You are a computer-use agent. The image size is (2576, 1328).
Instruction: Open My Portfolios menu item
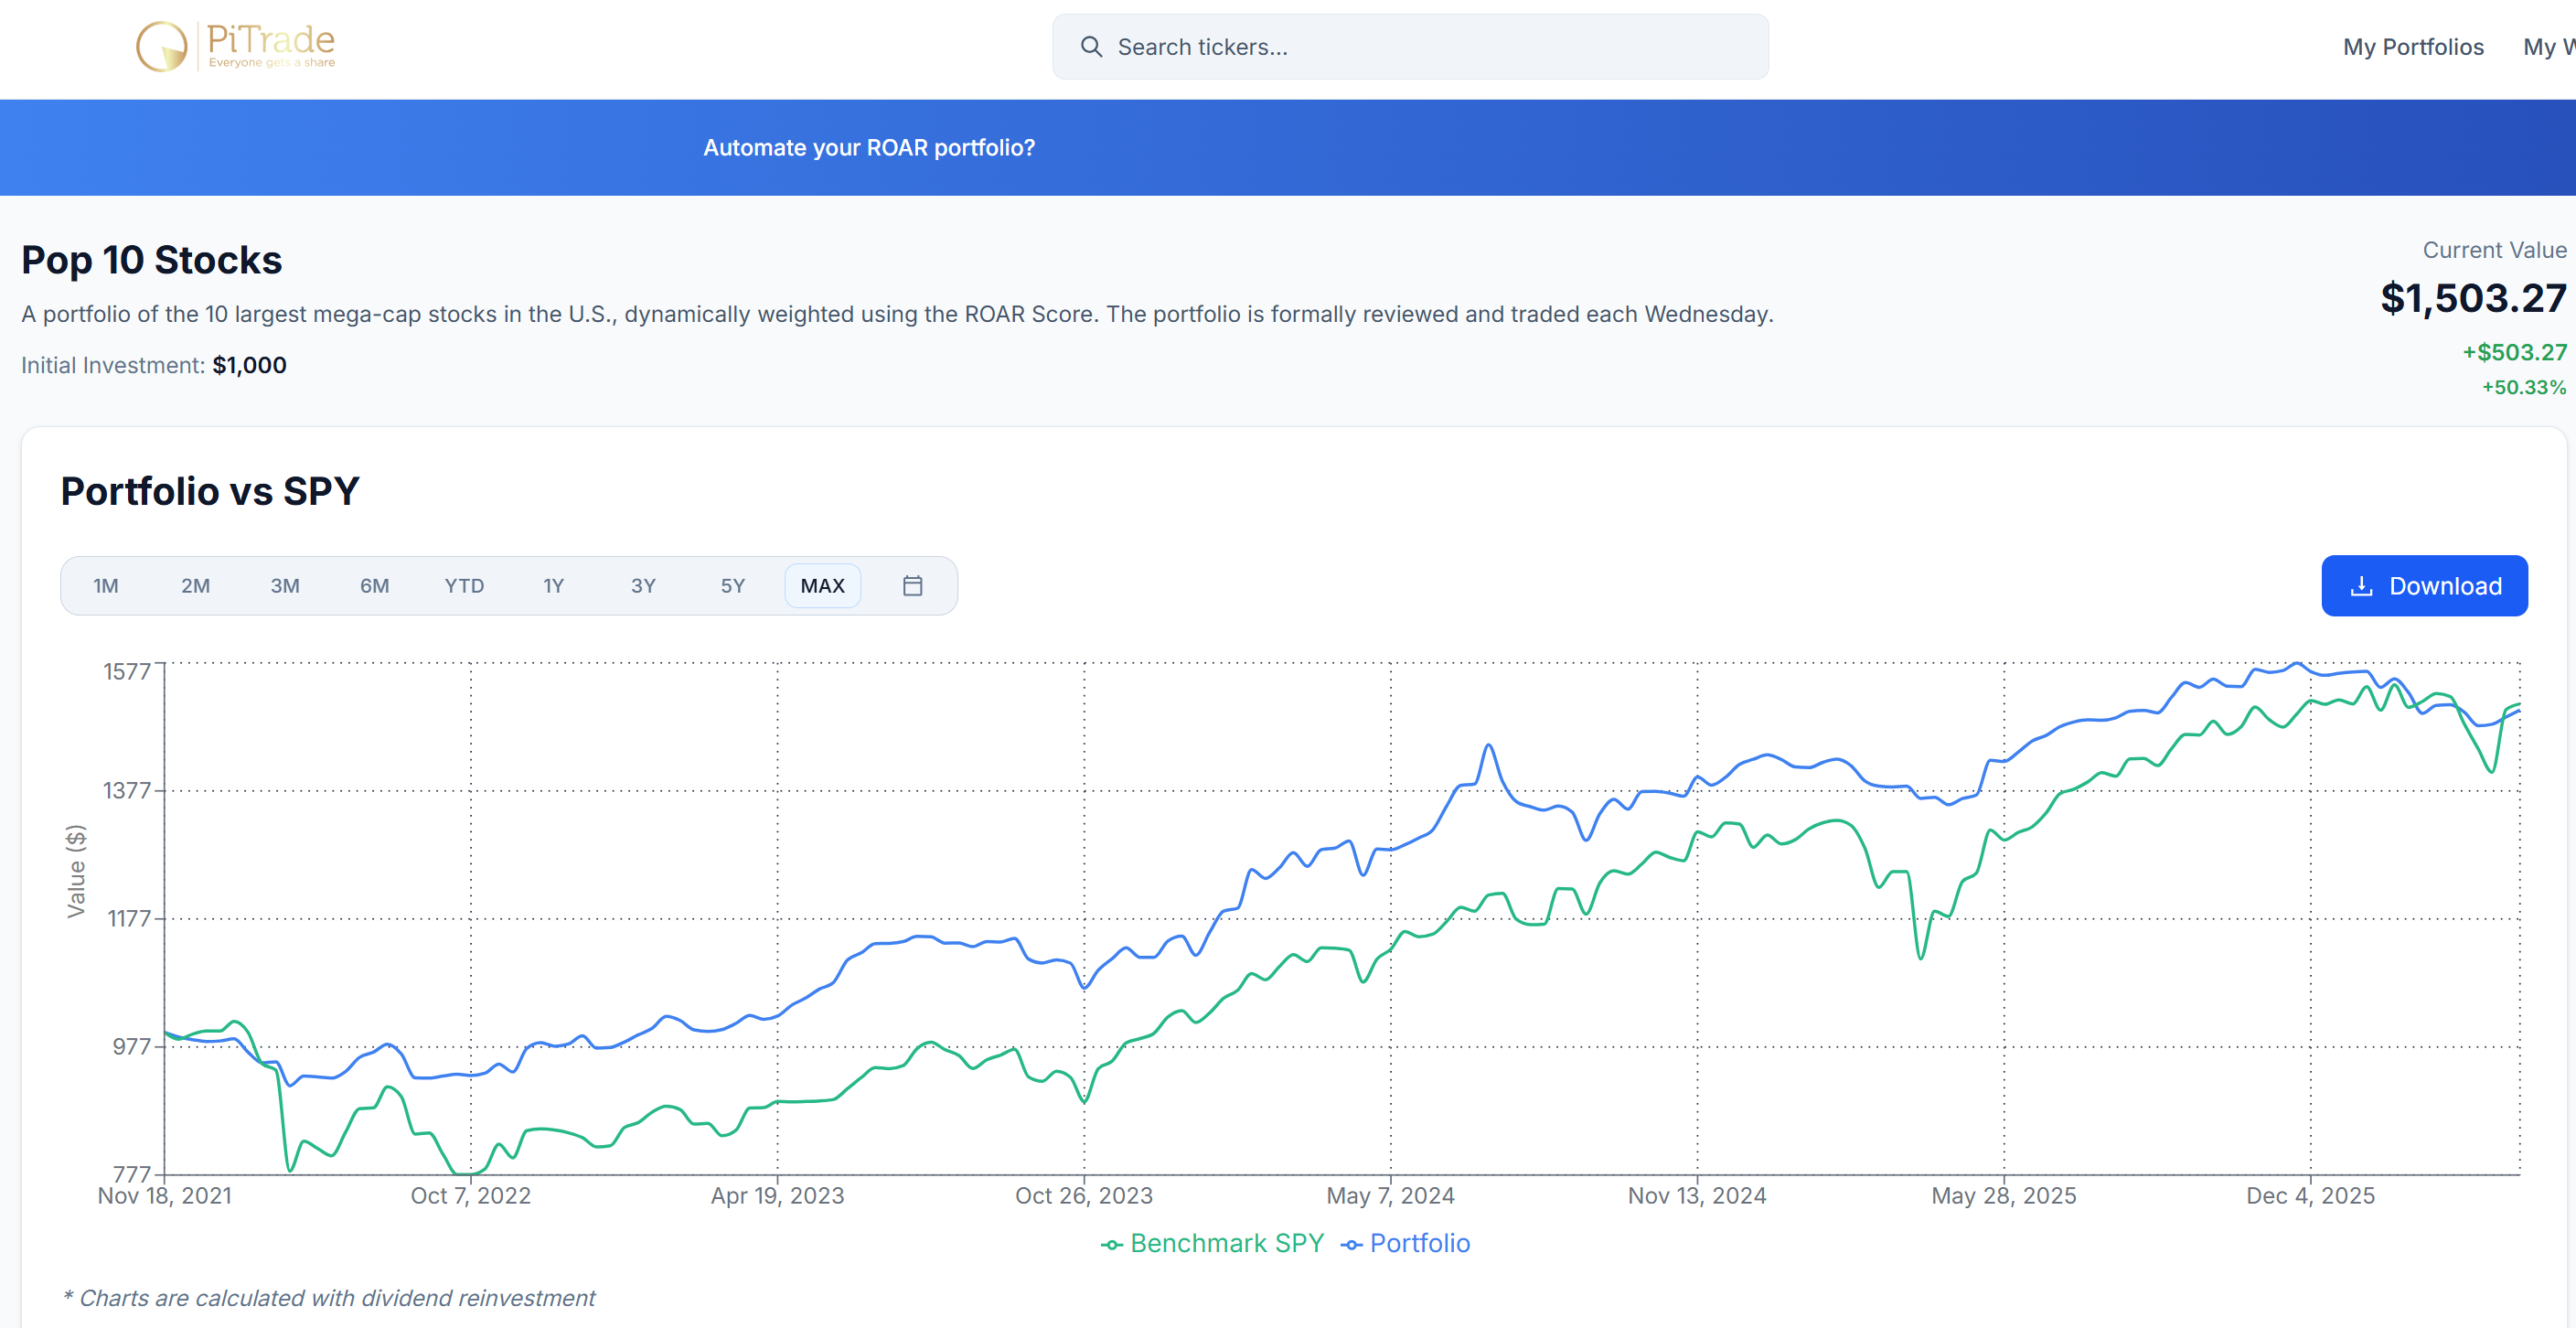pyautogui.click(x=2412, y=47)
